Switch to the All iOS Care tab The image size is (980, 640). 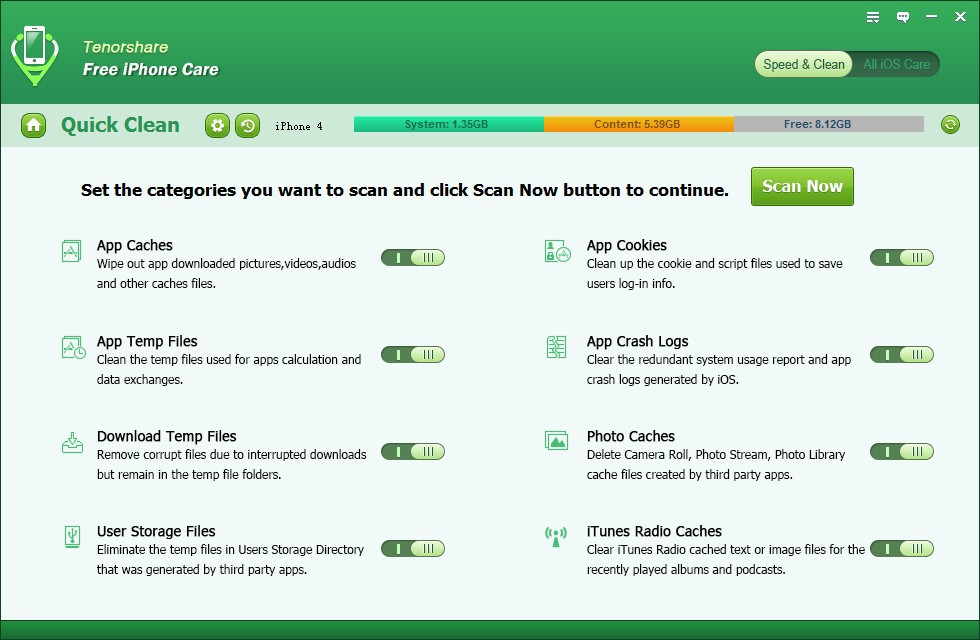pos(896,64)
